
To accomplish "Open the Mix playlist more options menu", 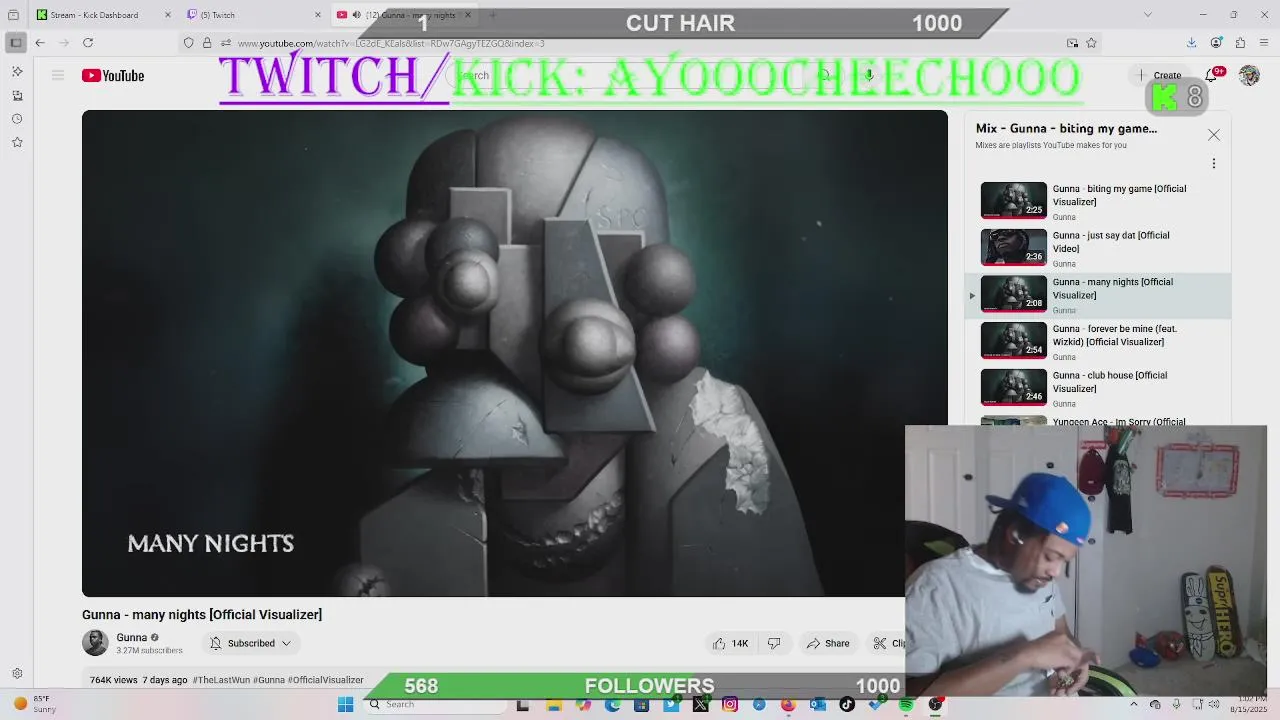I will pos(1214,164).
